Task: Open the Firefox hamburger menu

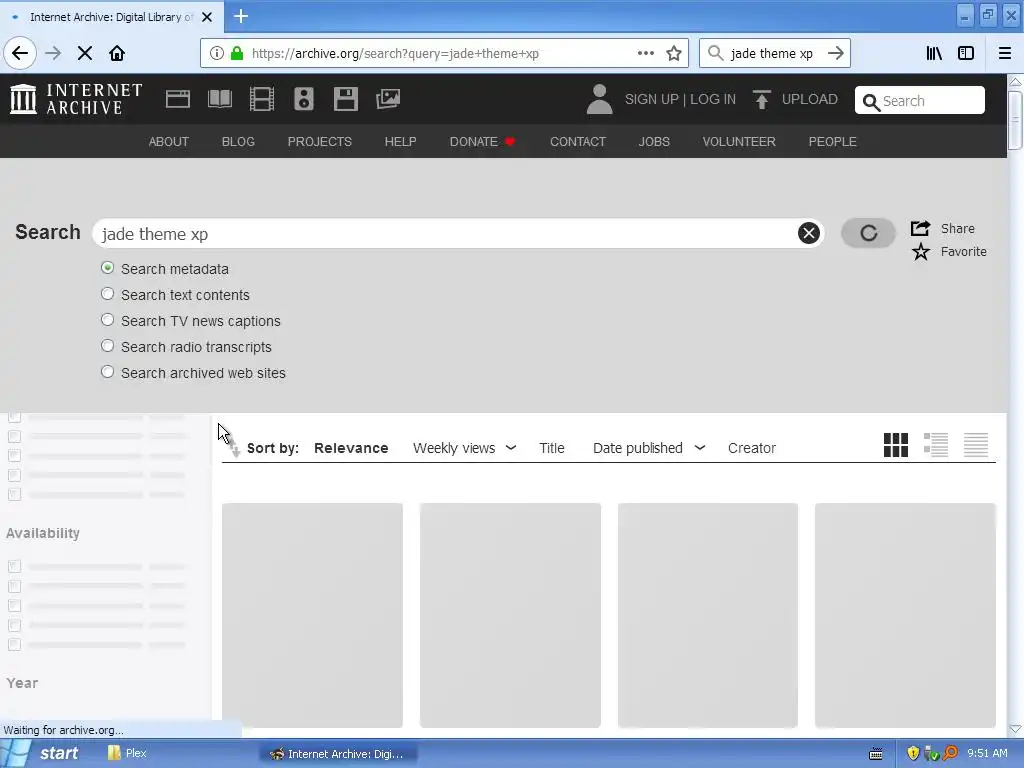Action: (x=1005, y=53)
